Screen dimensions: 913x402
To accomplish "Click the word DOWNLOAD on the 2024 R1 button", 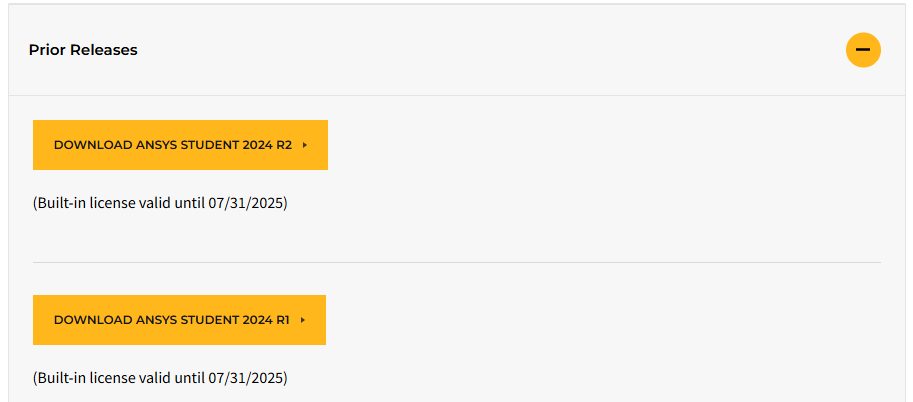I will (93, 320).
